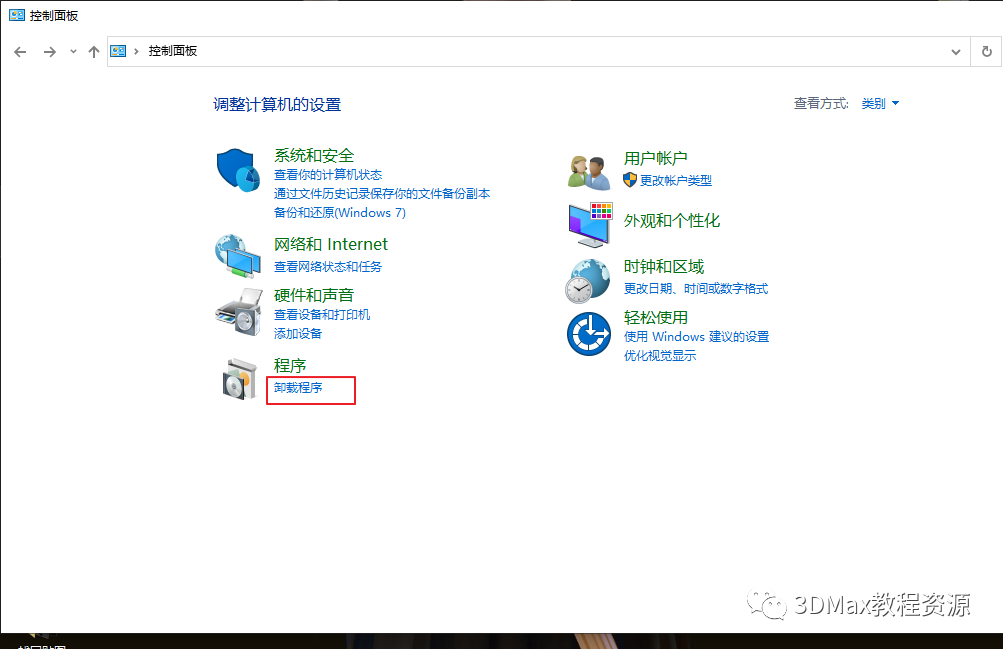Screen dimensions: 1003x649
Task: Open 轻松使用 category heading
Action: pos(655,318)
